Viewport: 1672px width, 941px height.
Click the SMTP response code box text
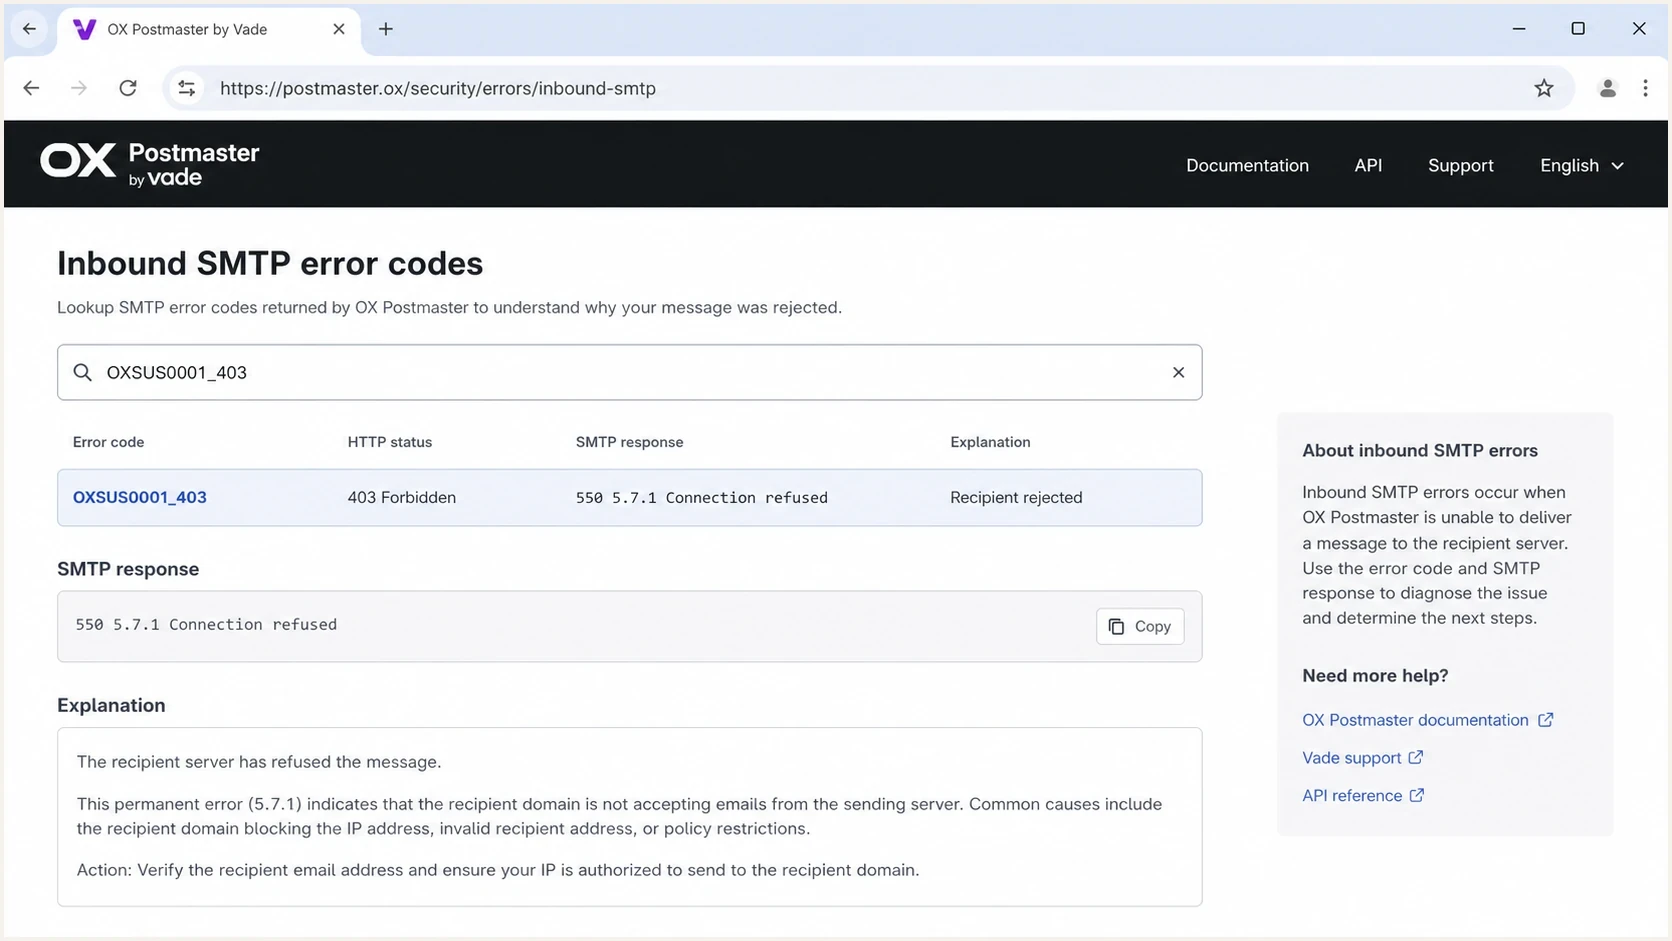tap(206, 624)
